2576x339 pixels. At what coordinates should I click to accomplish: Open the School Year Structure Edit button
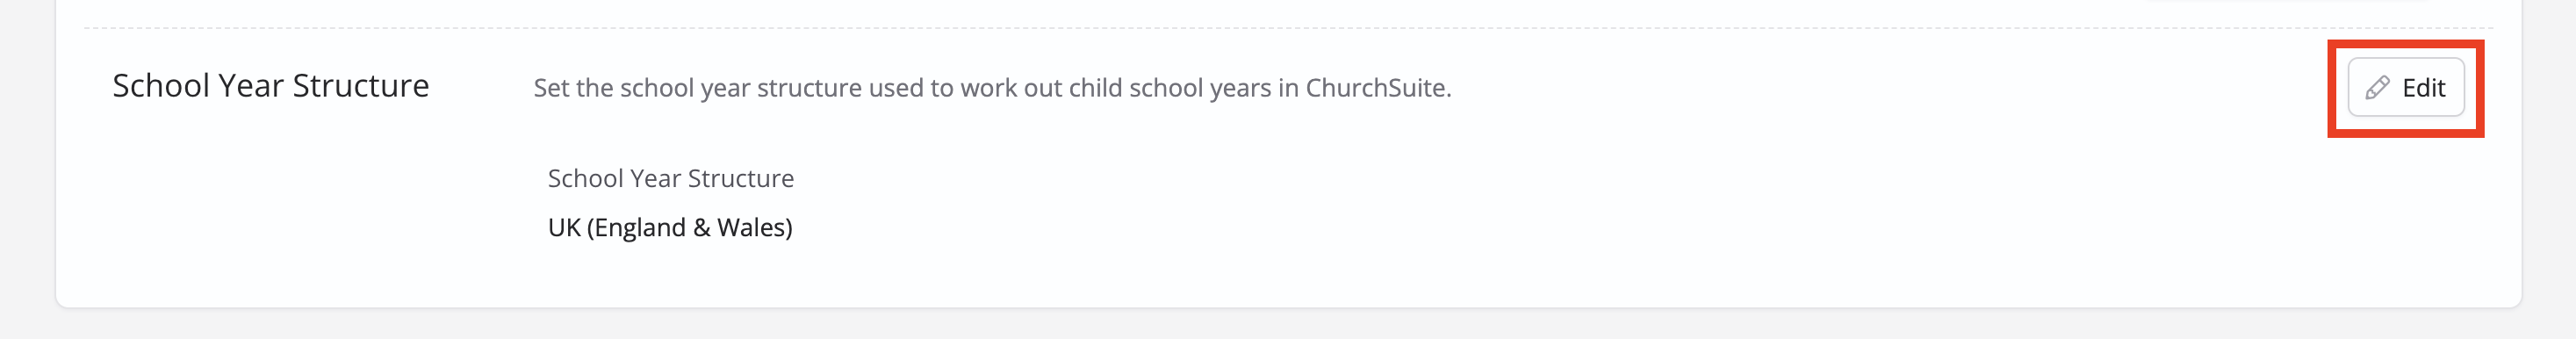click(2406, 88)
